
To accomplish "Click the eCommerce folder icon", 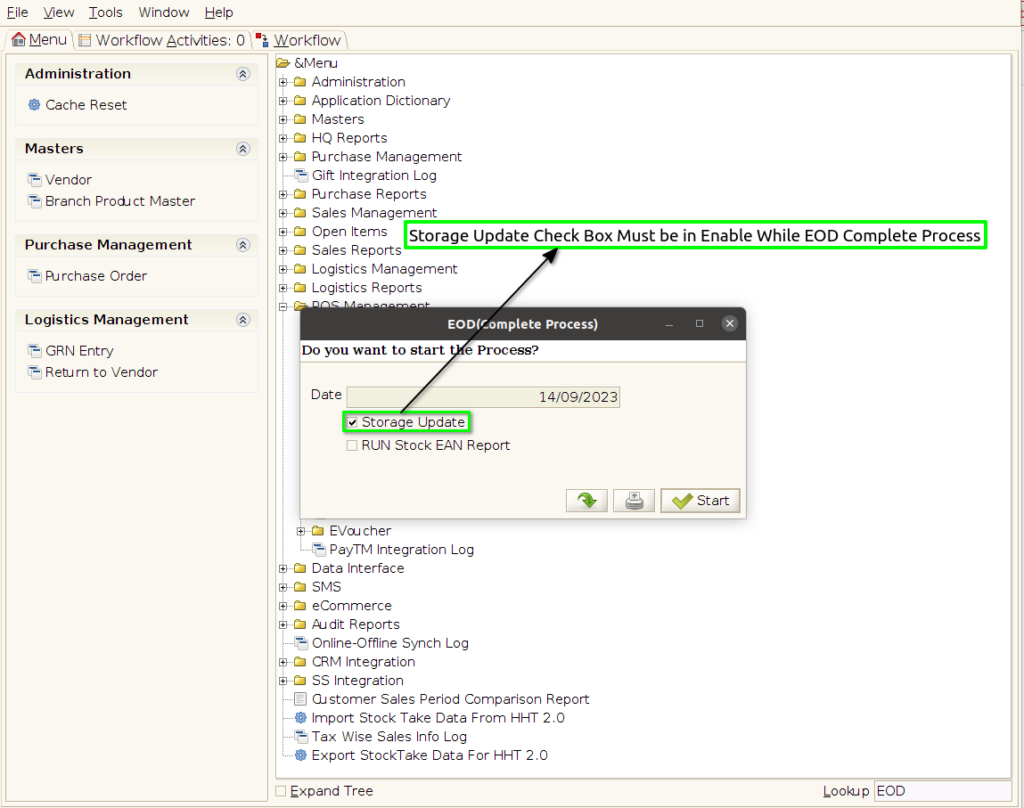I will [x=300, y=606].
